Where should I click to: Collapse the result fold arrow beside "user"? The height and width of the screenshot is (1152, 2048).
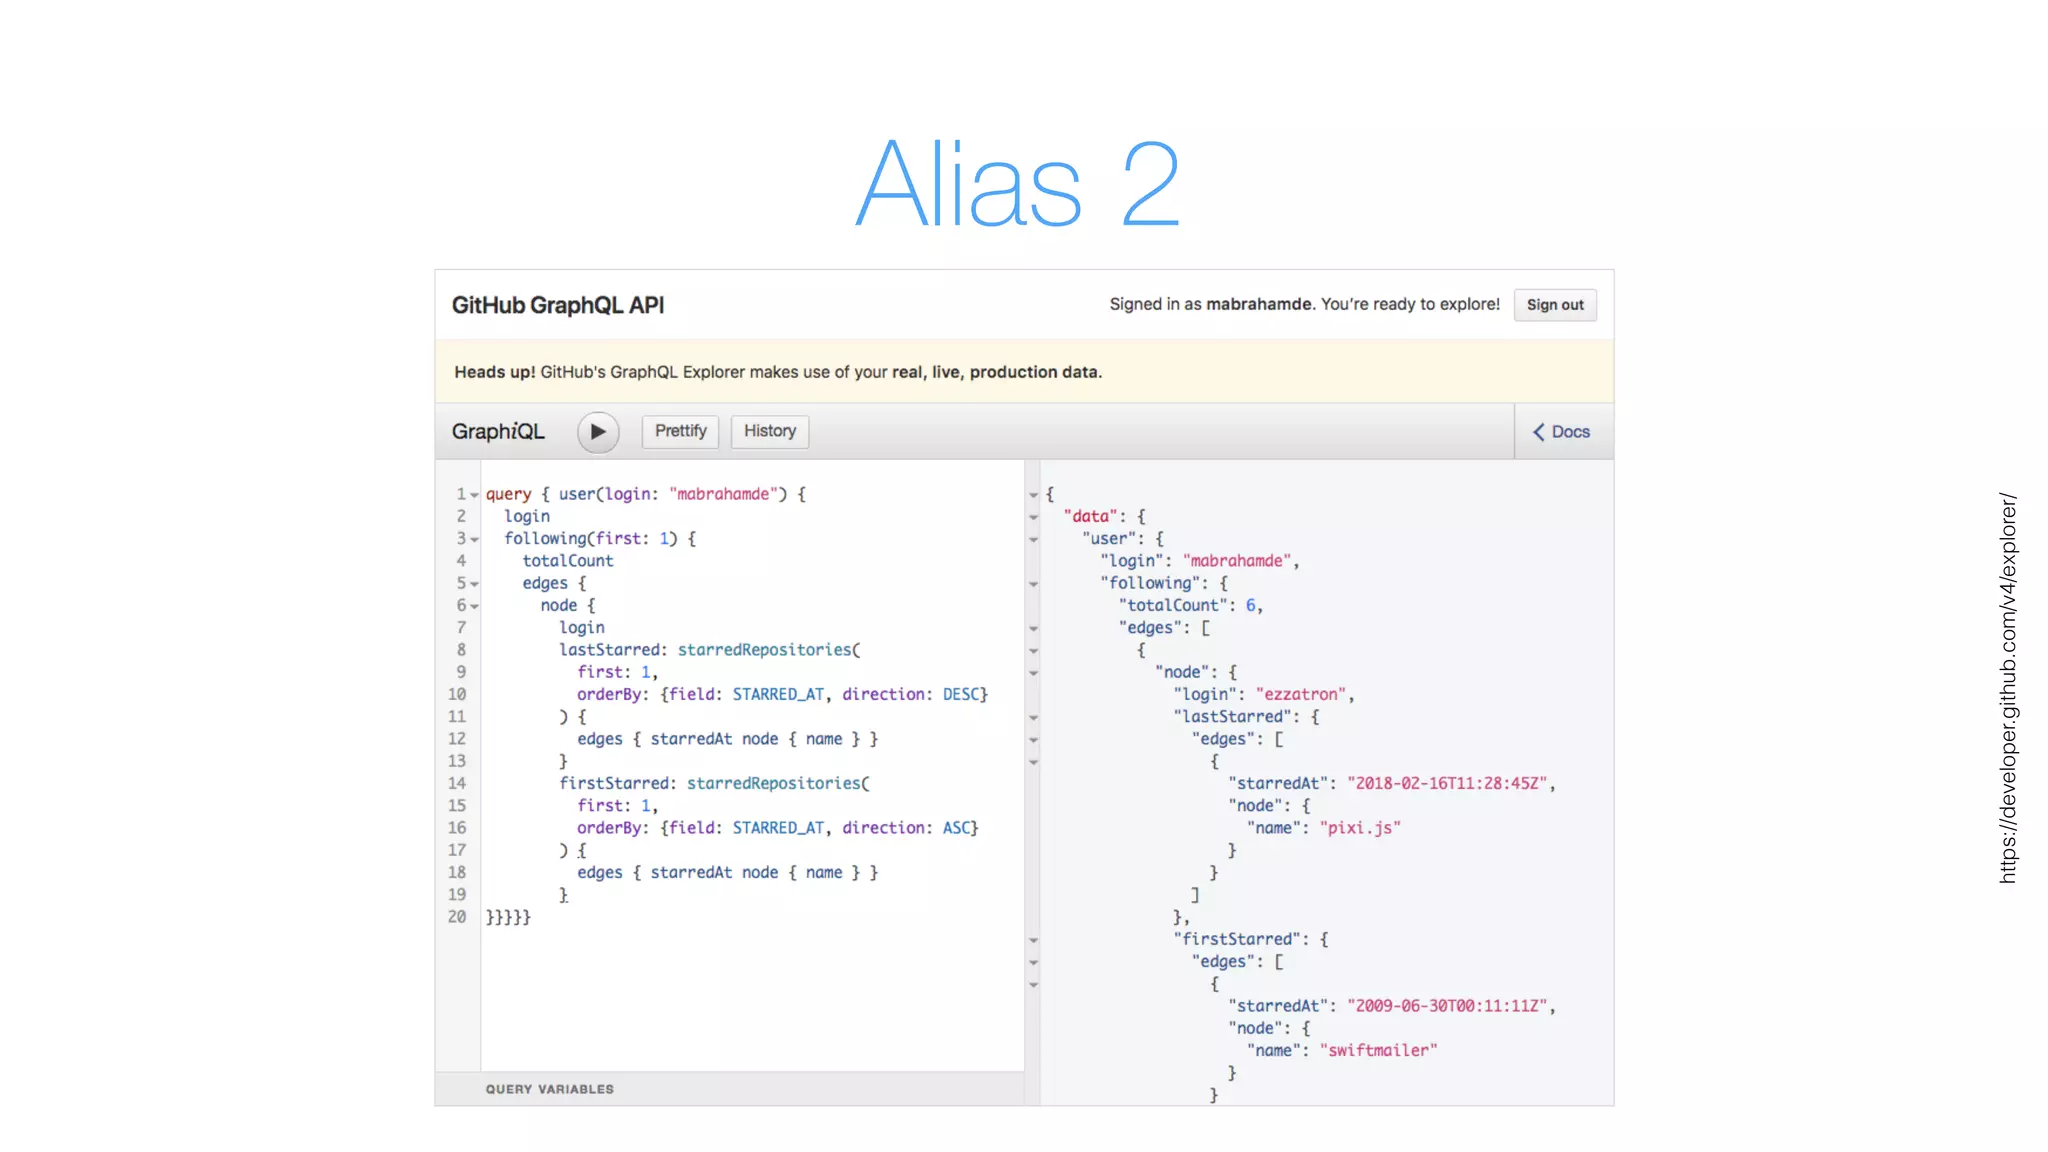coord(1034,540)
